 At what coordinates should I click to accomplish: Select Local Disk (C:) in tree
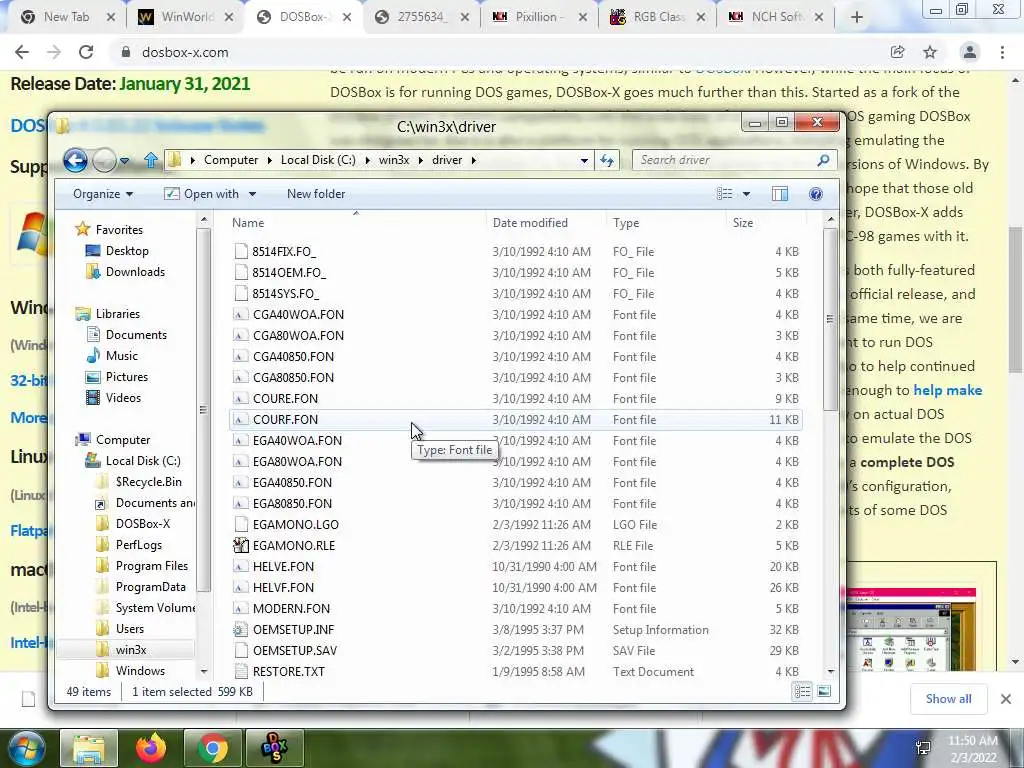coord(143,461)
